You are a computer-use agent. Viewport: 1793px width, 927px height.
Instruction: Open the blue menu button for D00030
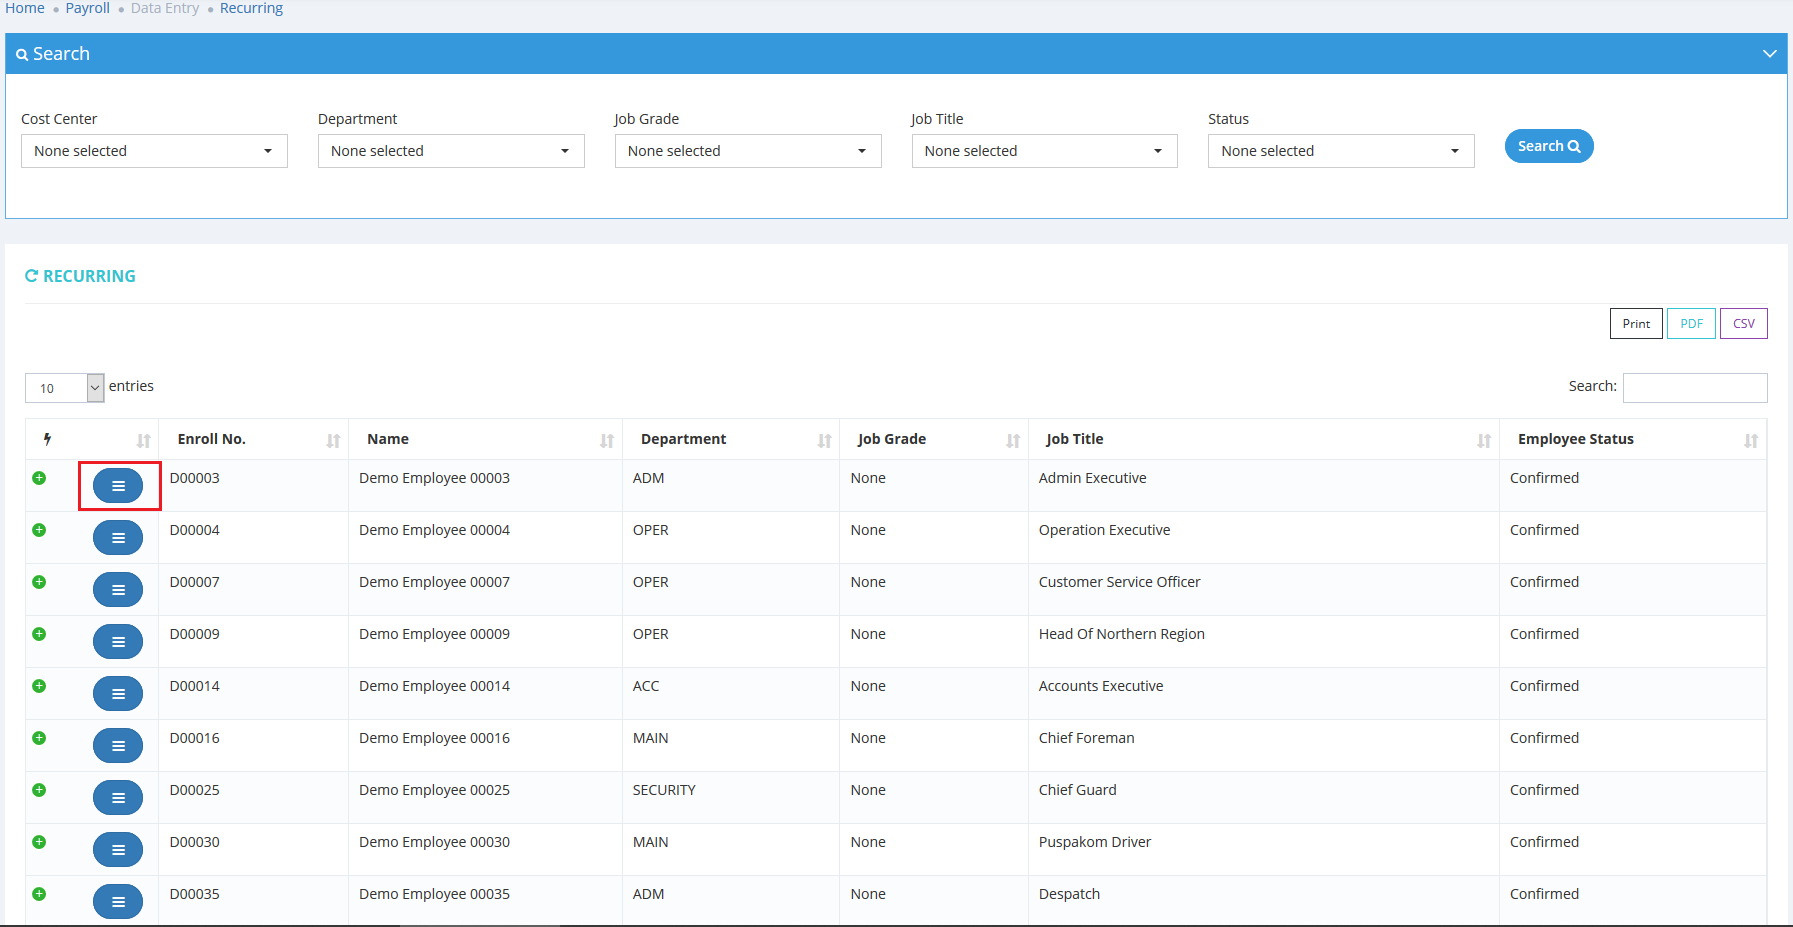pyautogui.click(x=118, y=850)
